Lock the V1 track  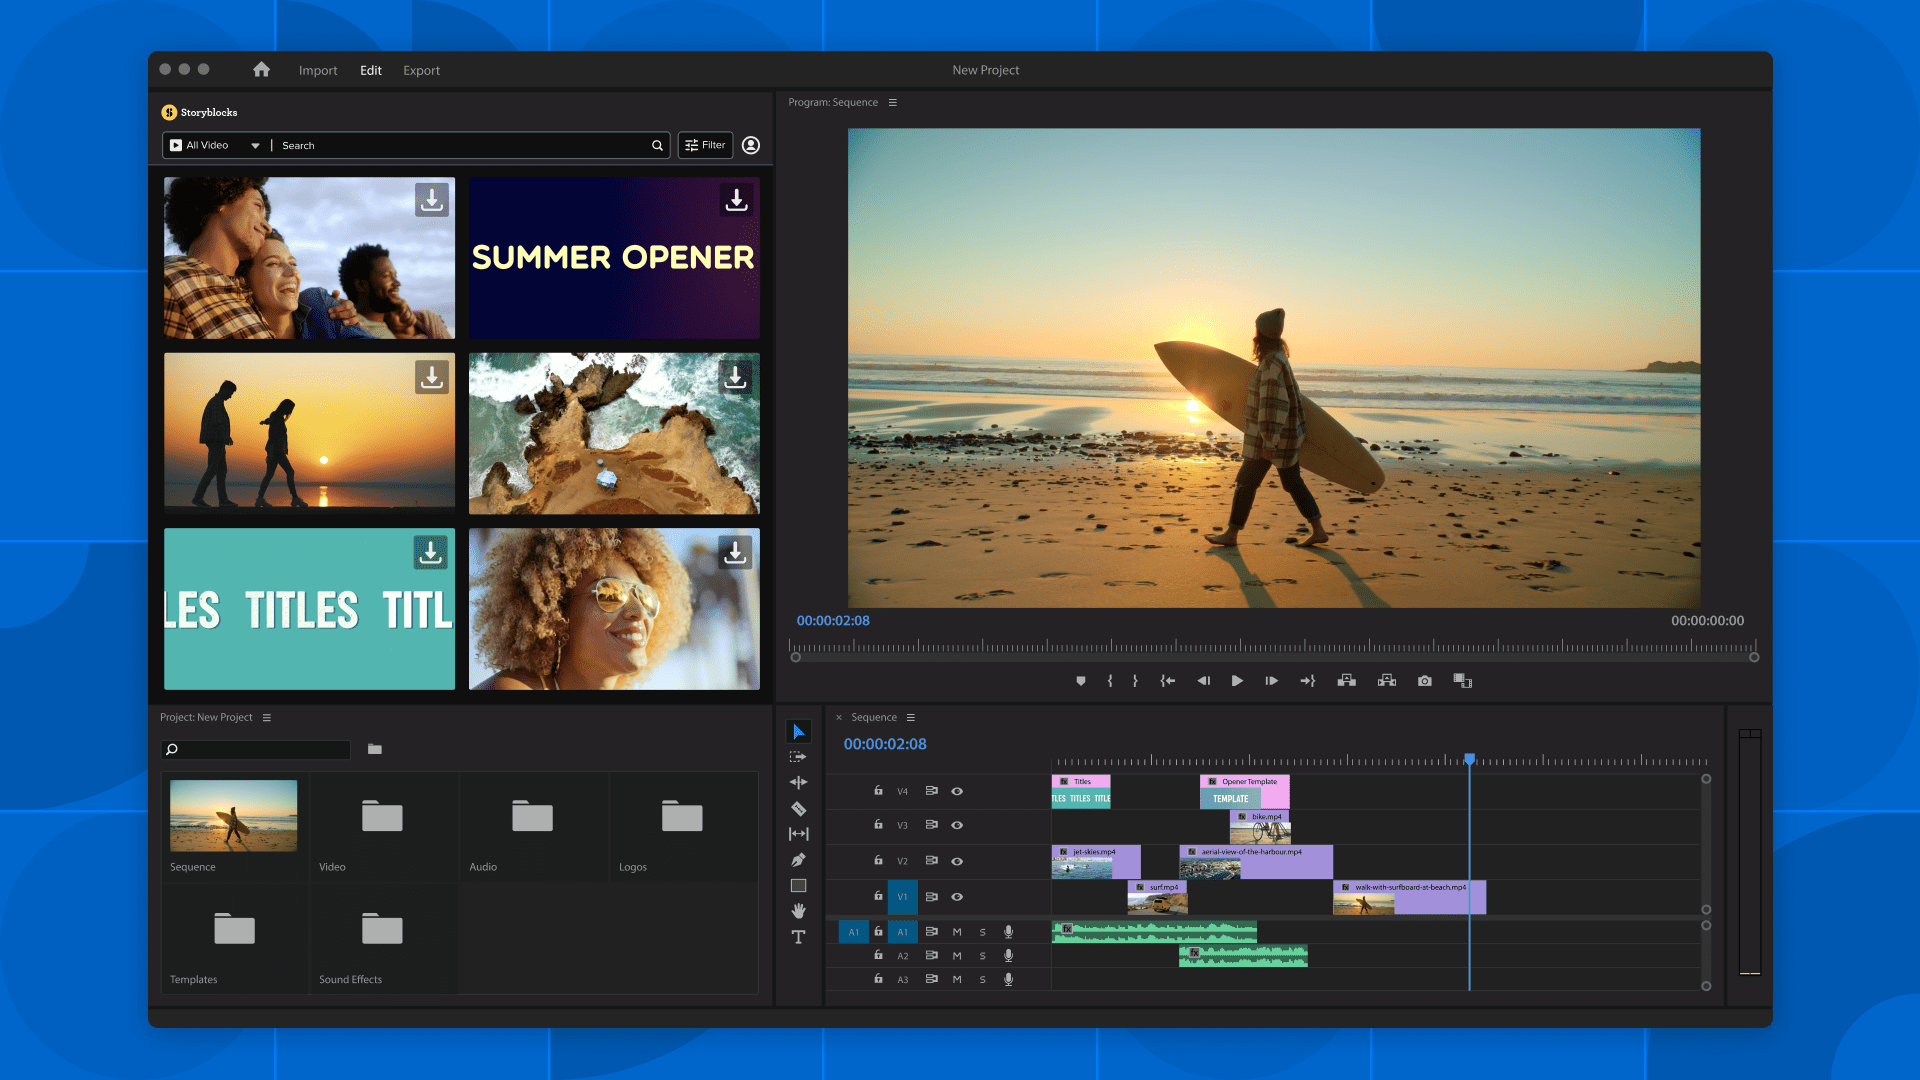pos(878,896)
